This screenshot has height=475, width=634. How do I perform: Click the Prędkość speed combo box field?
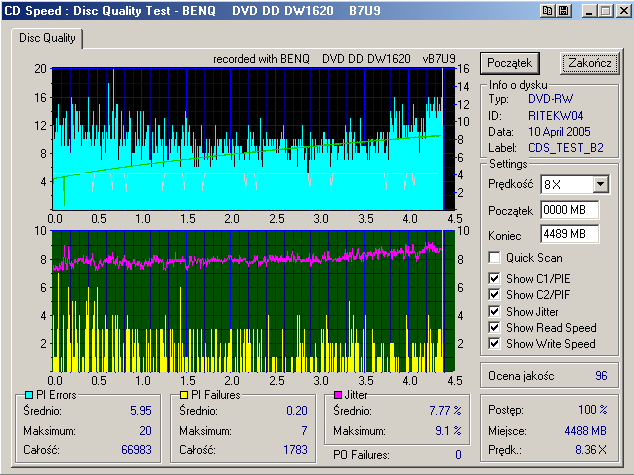click(x=575, y=184)
